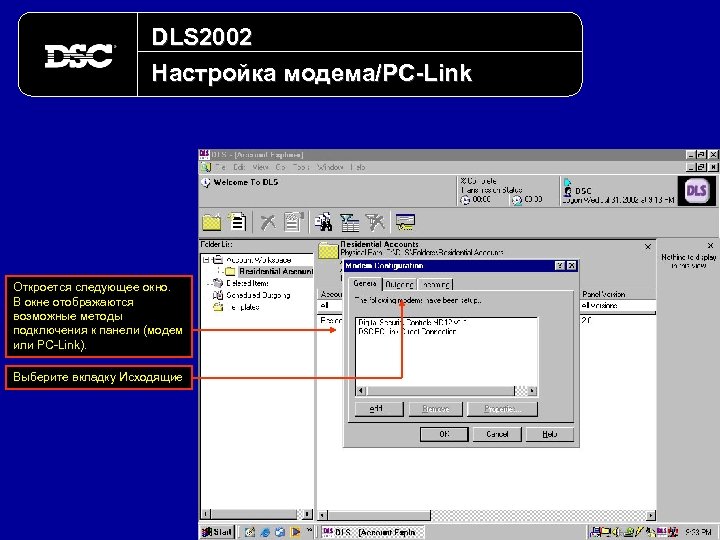
Task: Click the Find binoculars toolbar icon
Action: pos(324,222)
